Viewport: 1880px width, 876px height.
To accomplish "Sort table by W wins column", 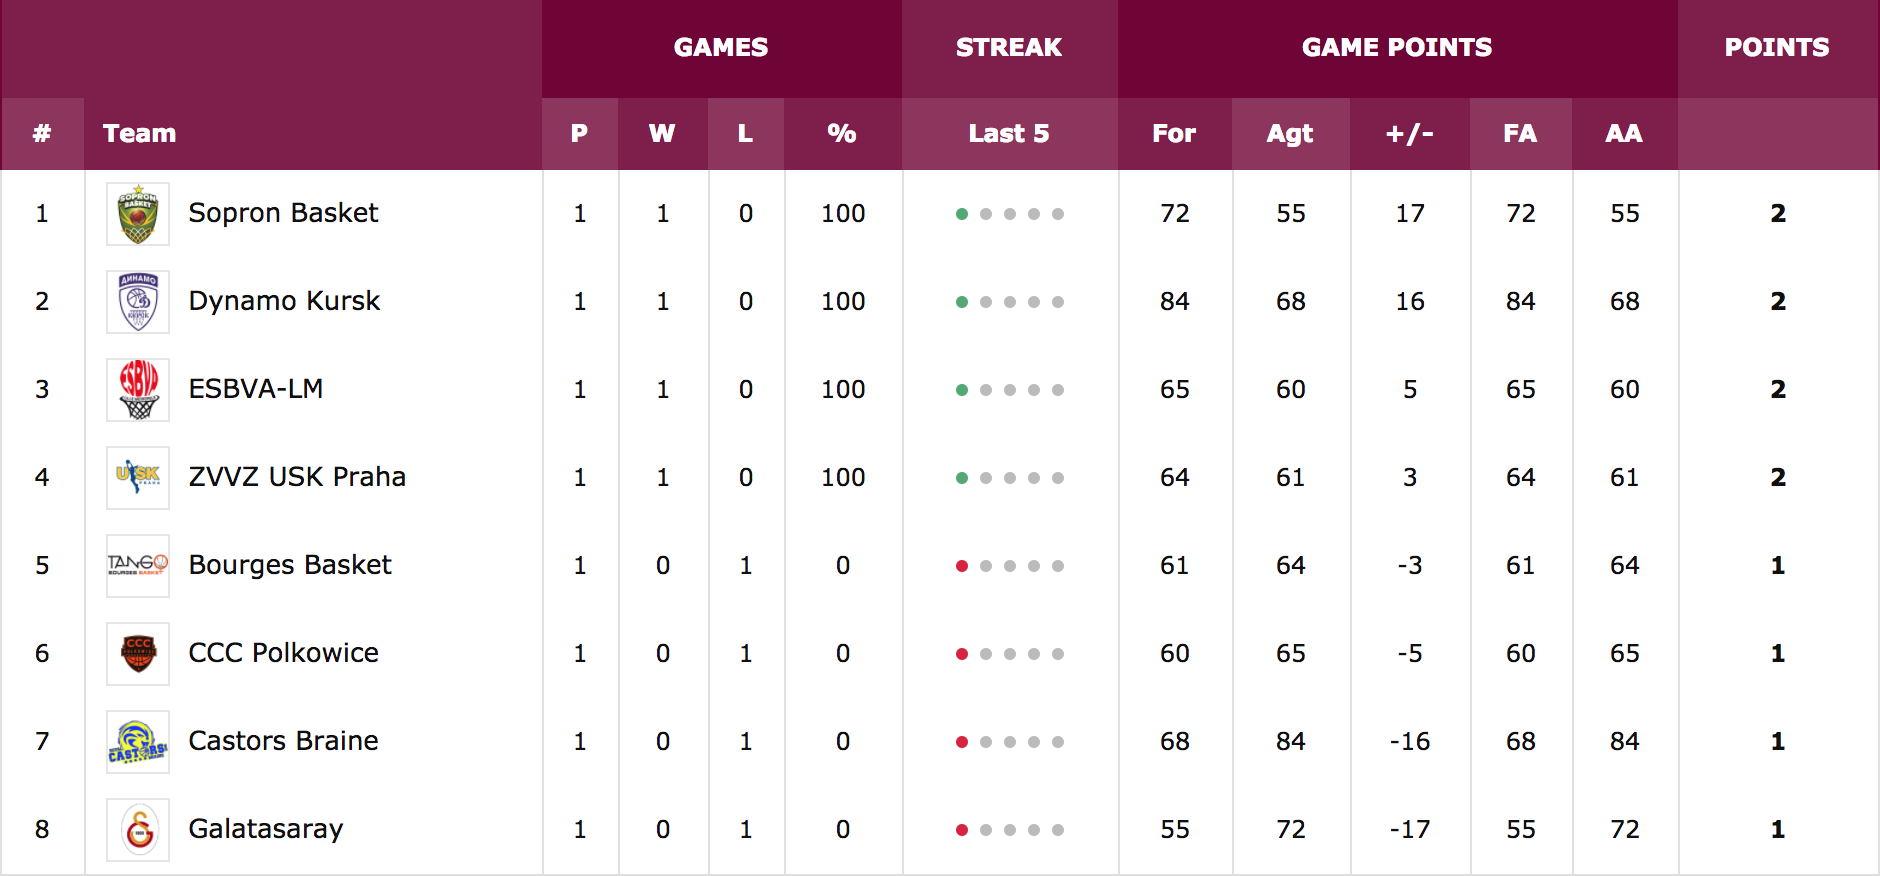I will coord(662,133).
